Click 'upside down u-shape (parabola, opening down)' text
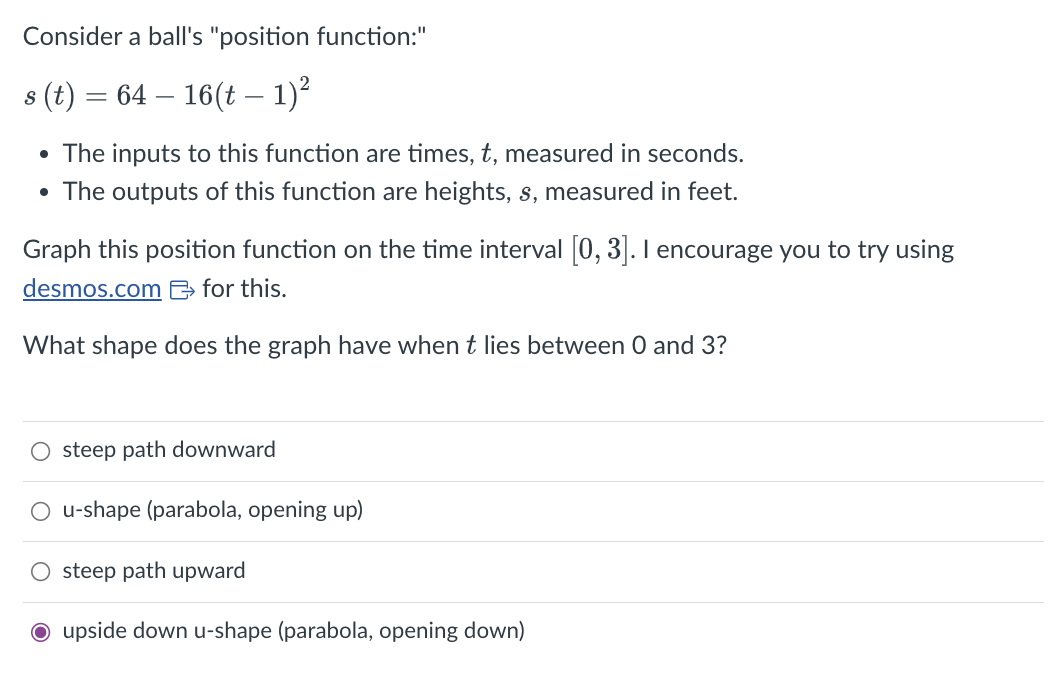The image size is (1062, 684). coord(293,631)
